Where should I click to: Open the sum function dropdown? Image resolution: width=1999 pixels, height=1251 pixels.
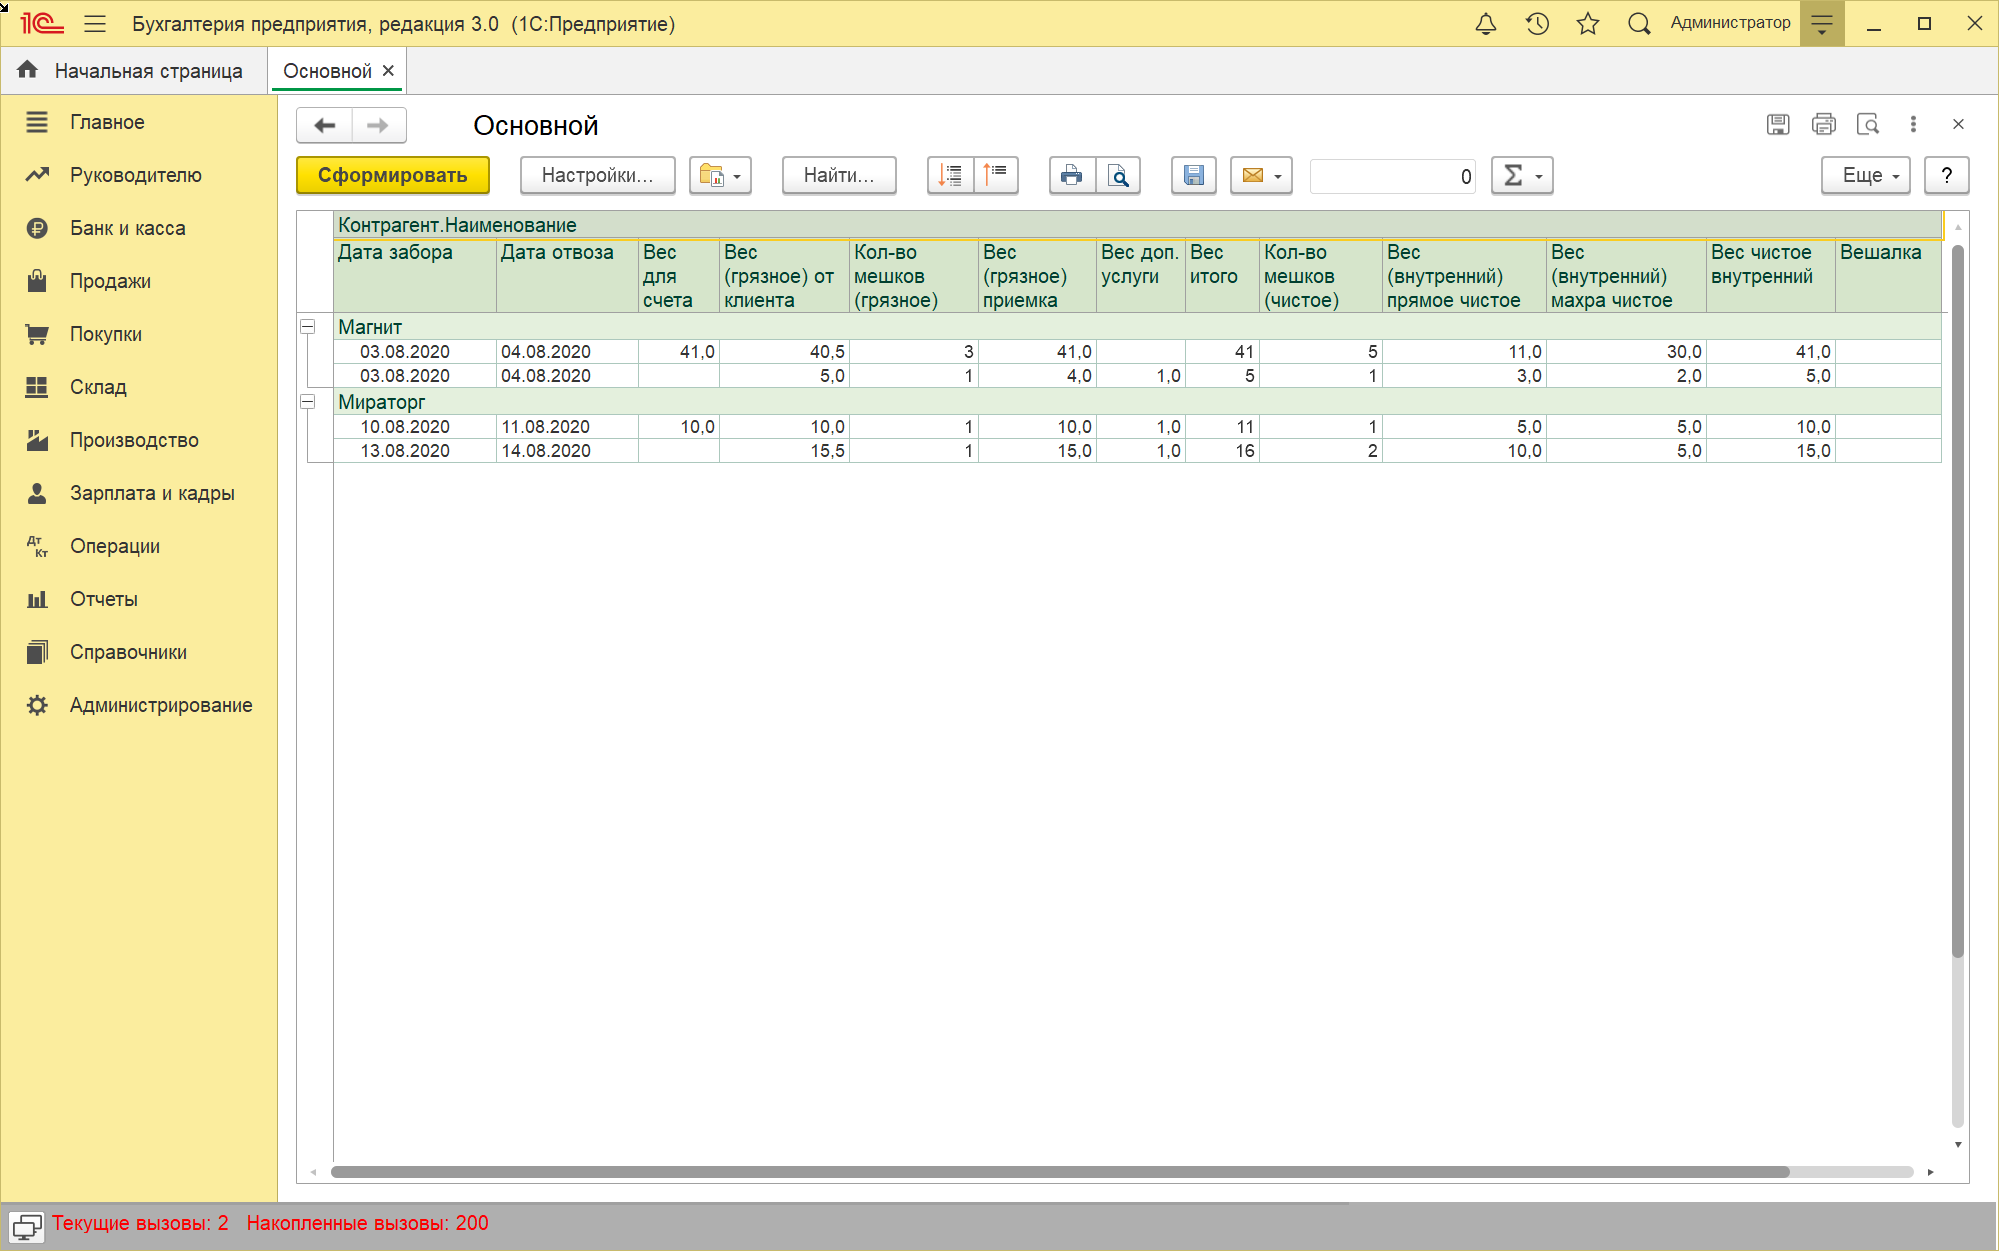tap(1522, 176)
